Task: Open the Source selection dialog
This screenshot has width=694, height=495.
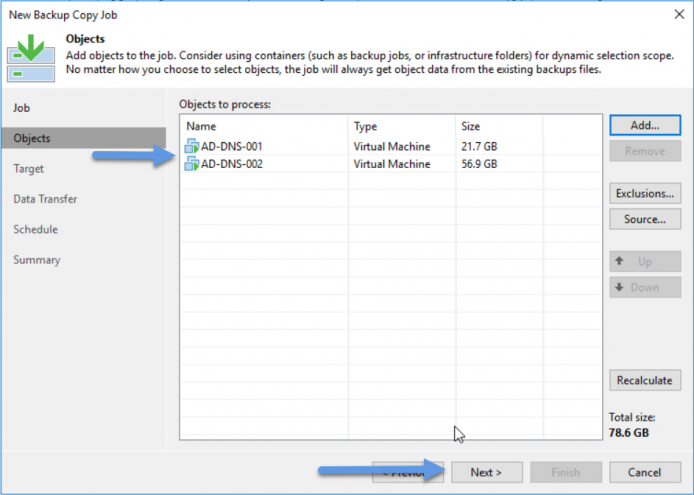Action: (645, 219)
